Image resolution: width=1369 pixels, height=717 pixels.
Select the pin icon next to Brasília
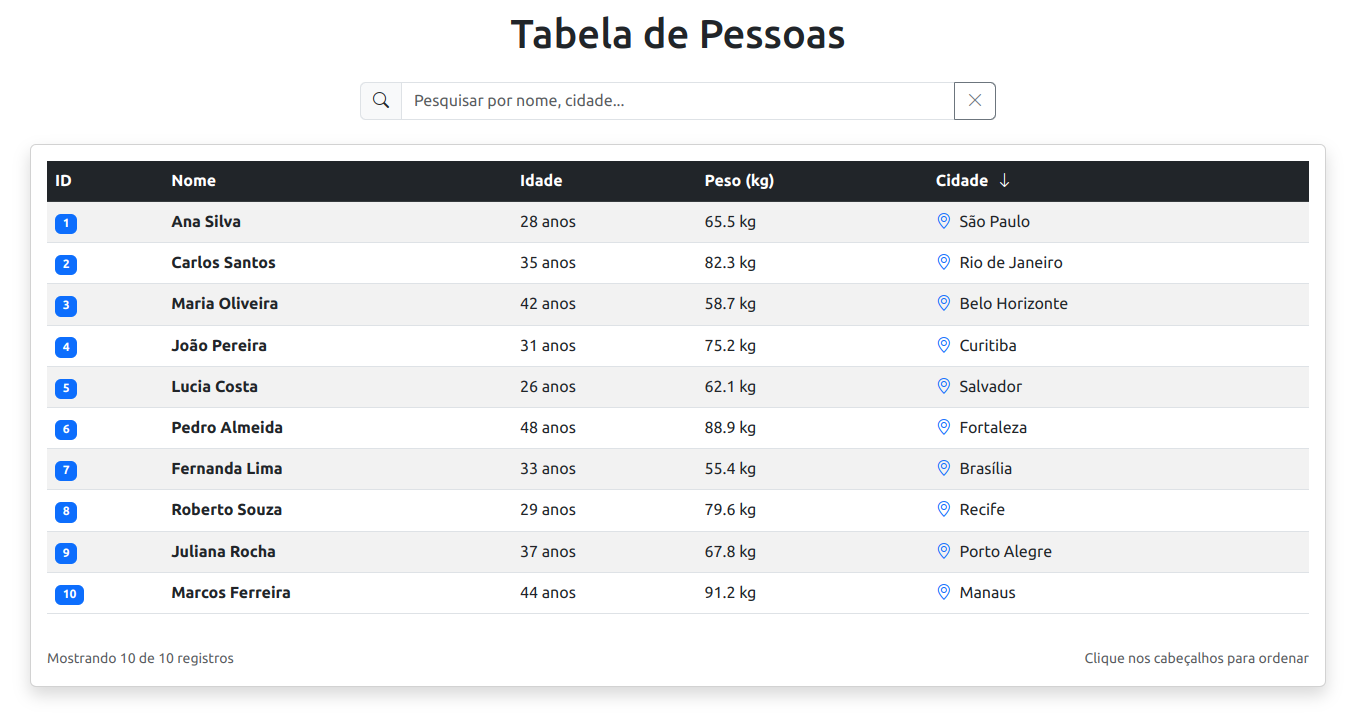(943, 468)
